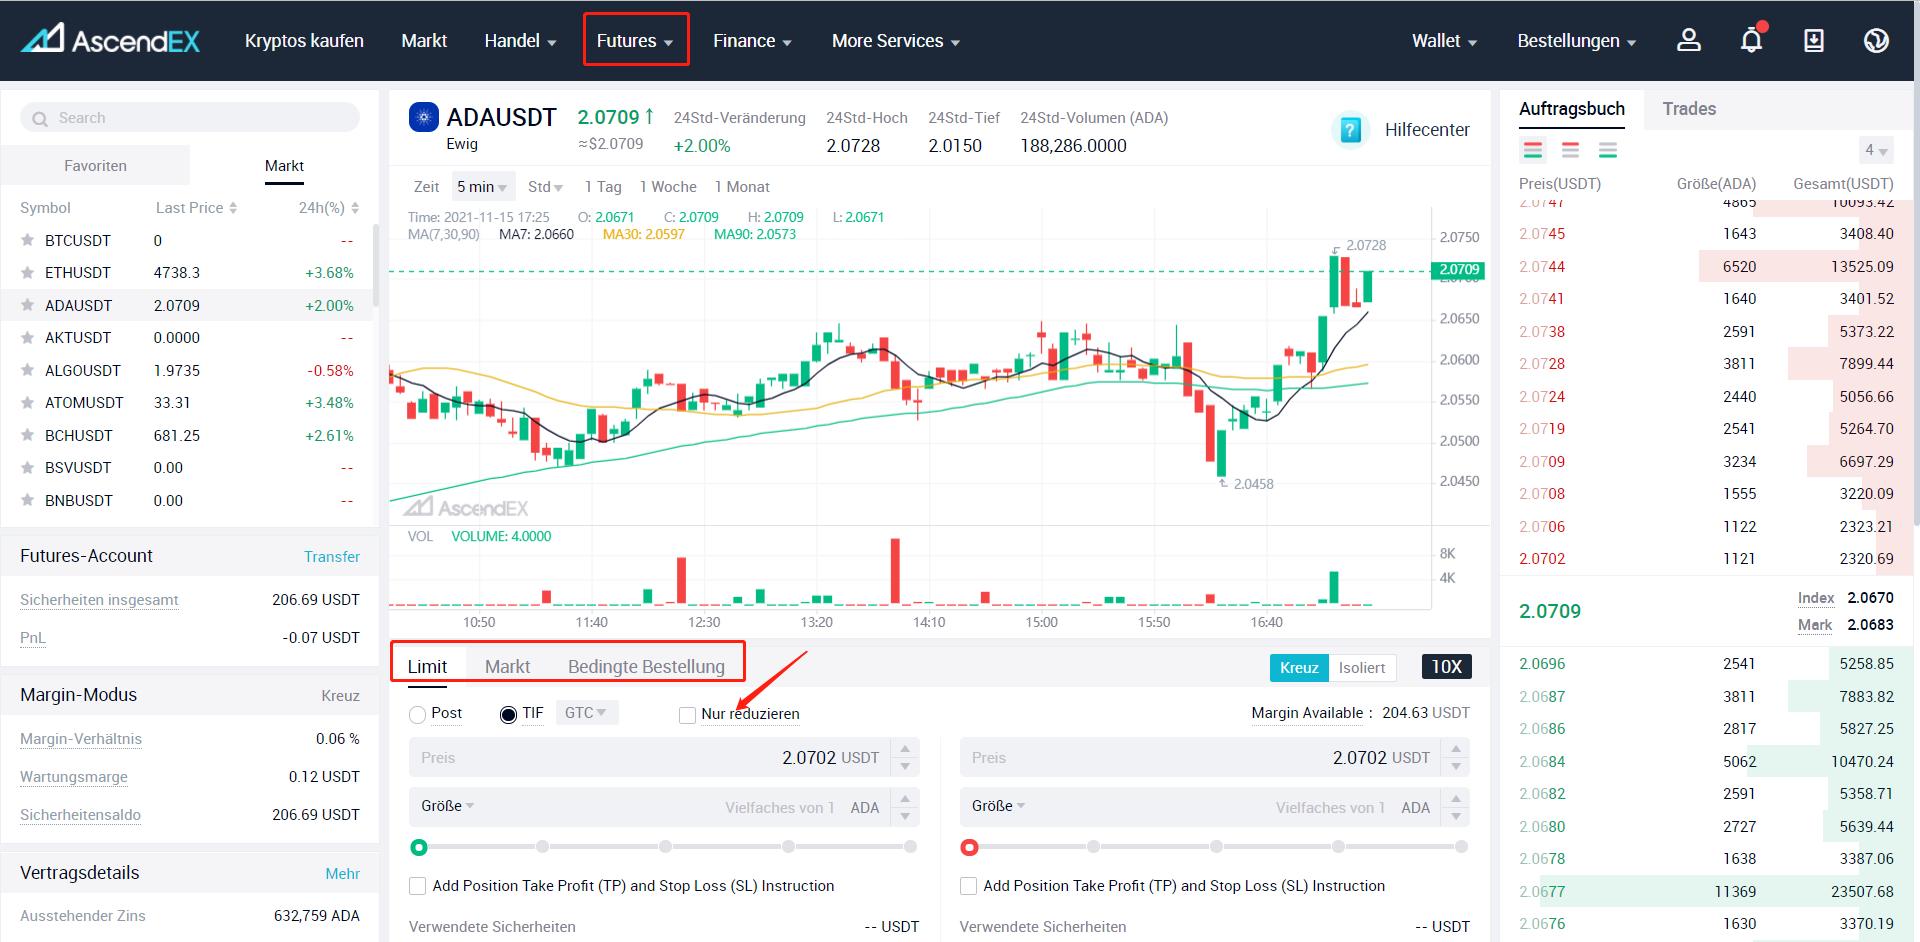Open buy-side Größe unit dropdown

pos(448,806)
